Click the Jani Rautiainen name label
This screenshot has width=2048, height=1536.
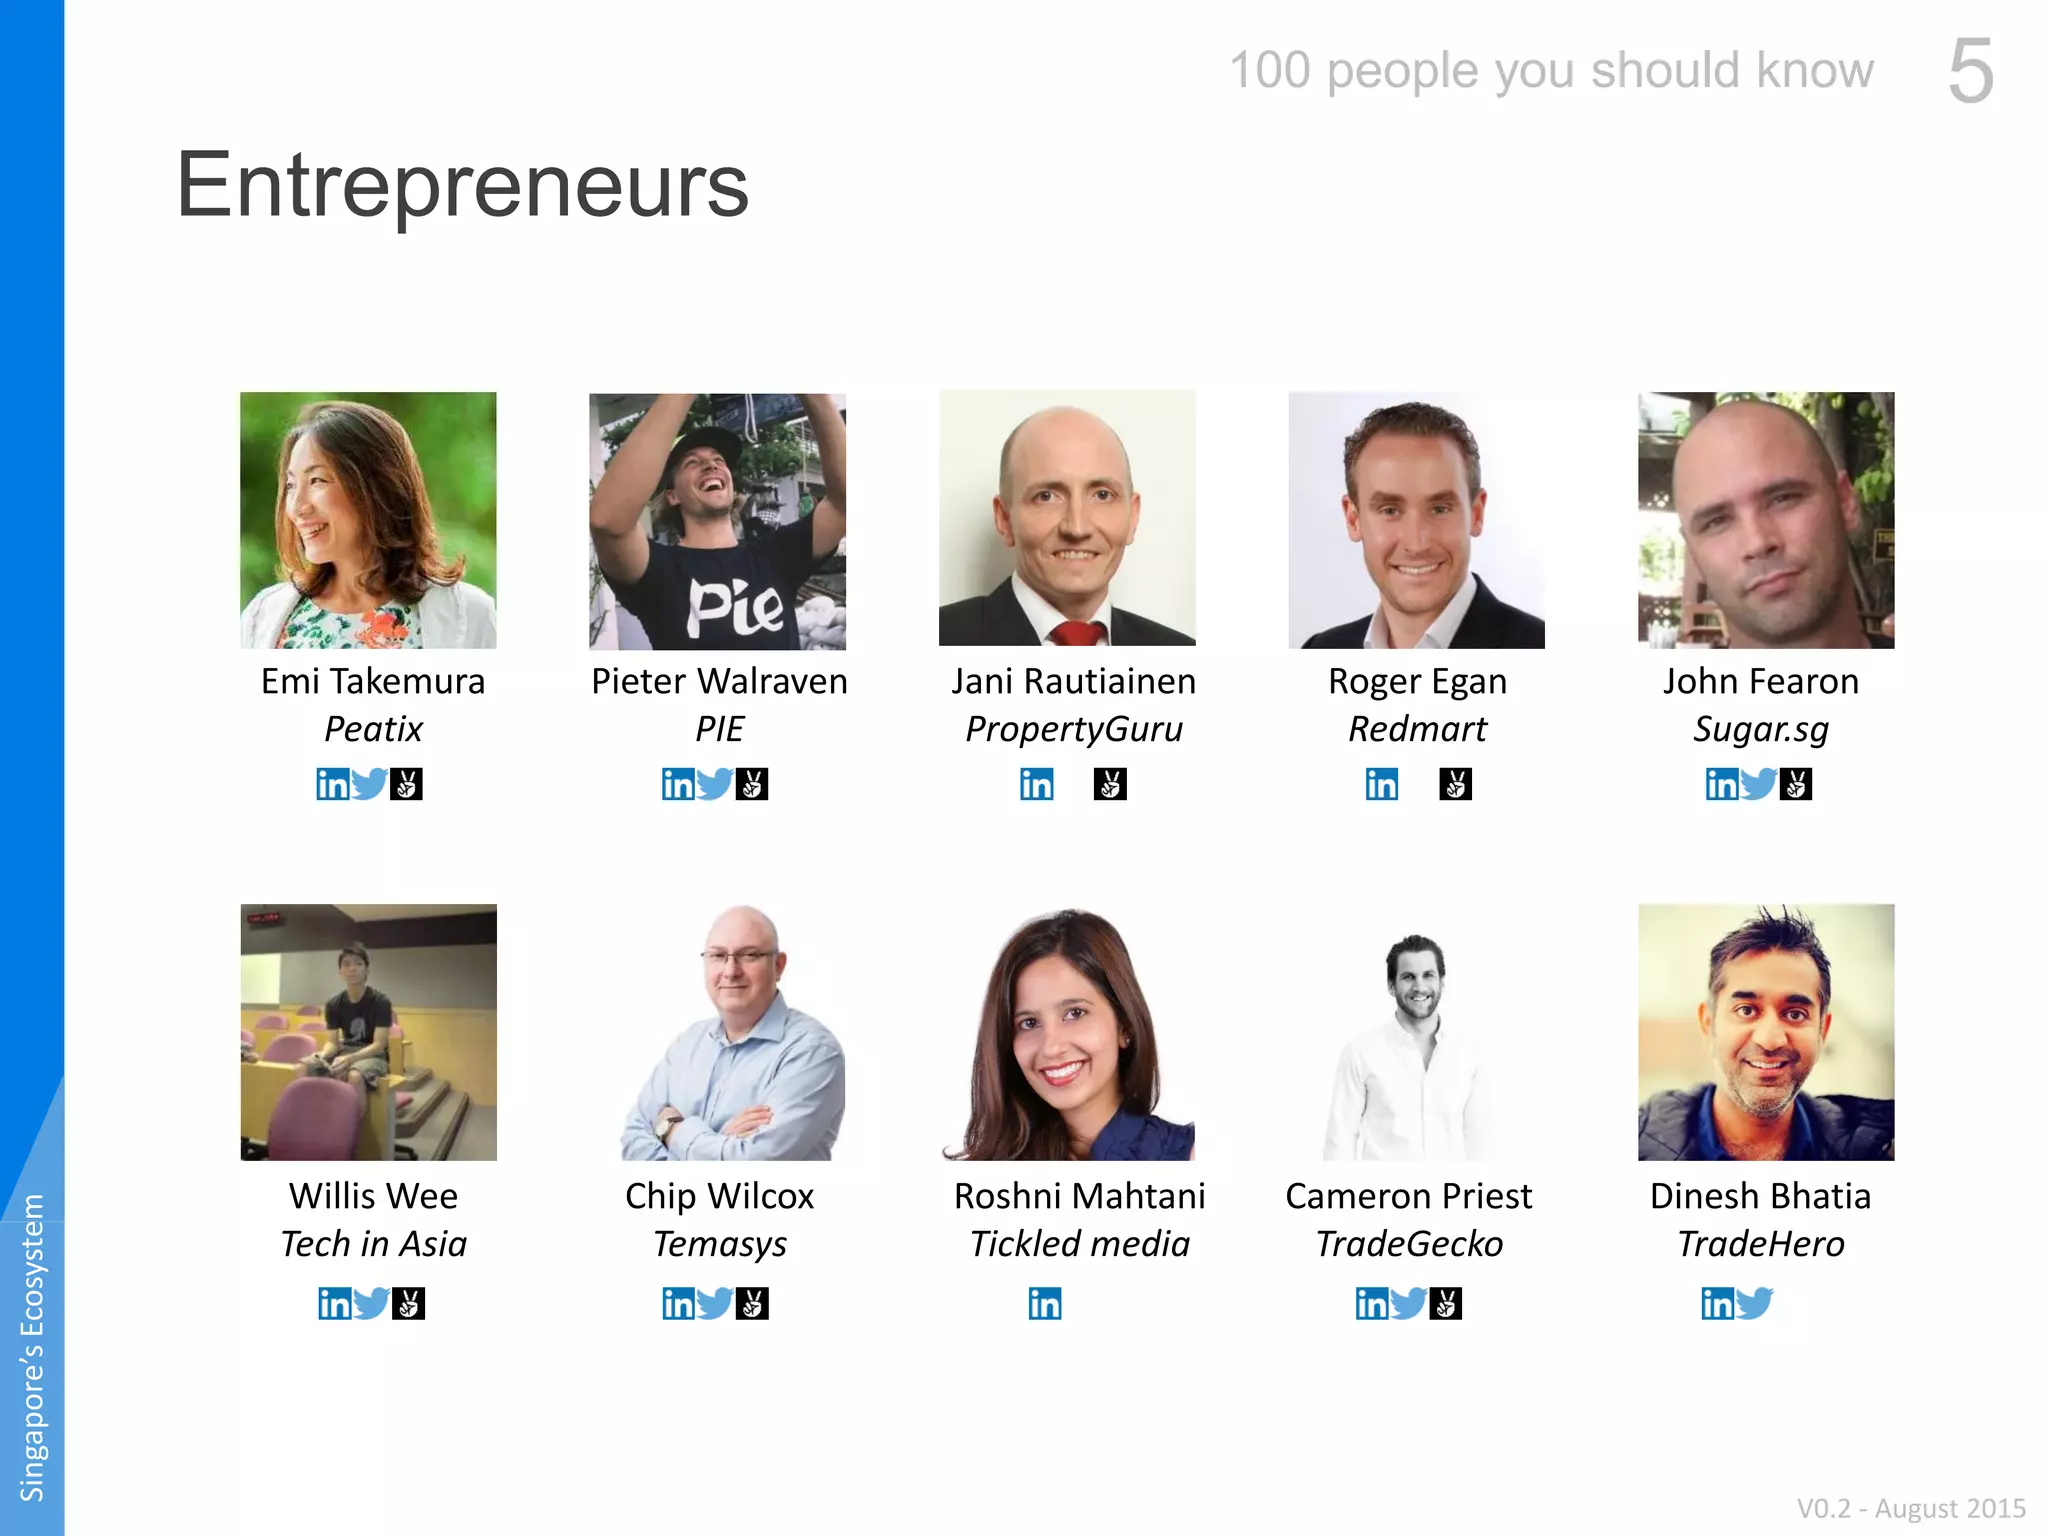tap(1074, 682)
